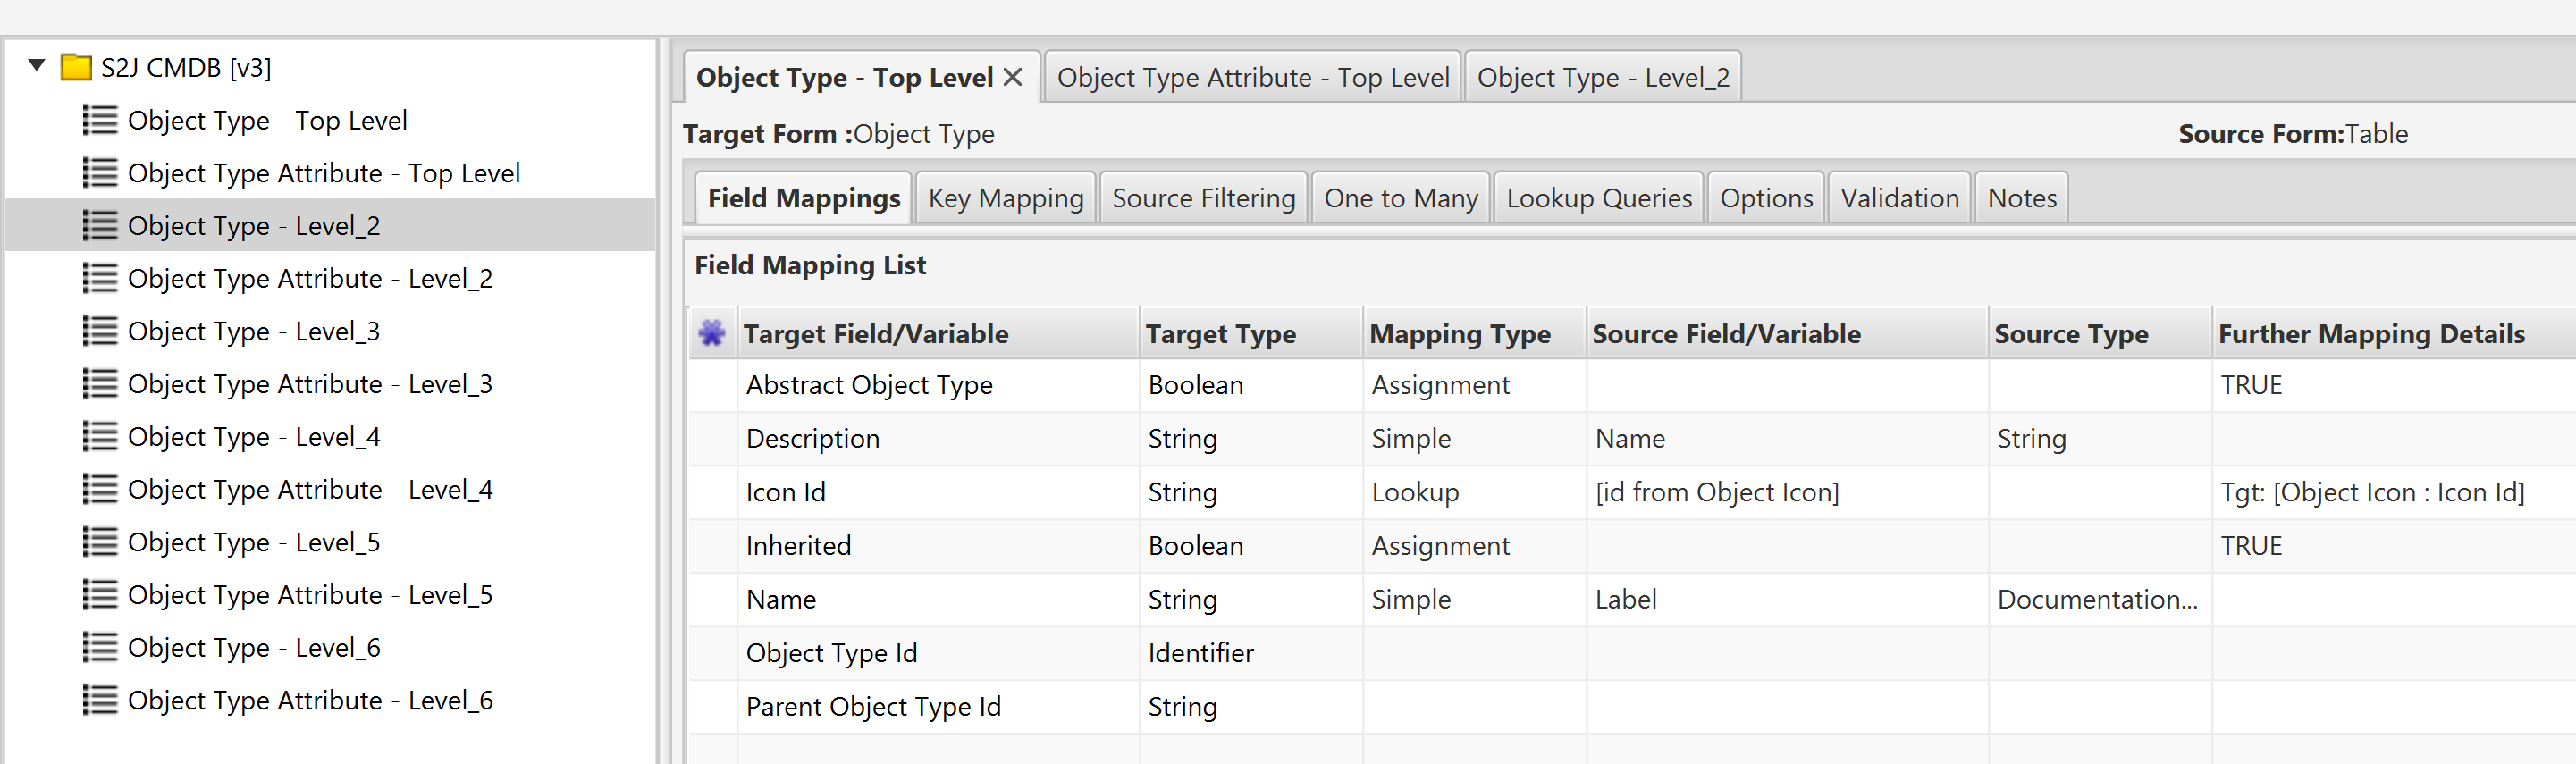Image resolution: width=2576 pixels, height=764 pixels.
Task: Select Object Type - Level_3 in tree
Action: 254,331
